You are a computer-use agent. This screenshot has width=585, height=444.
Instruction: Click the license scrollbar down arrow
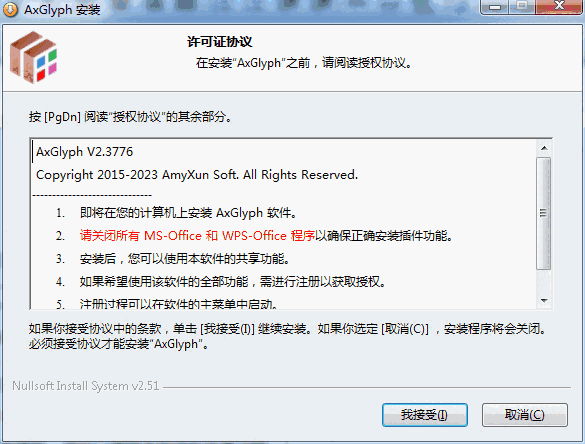pyautogui.click(x=544, y=301)
